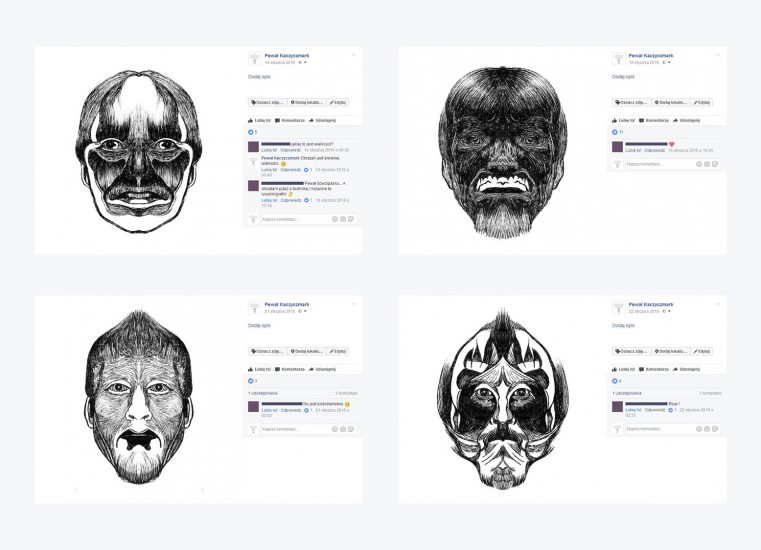The image size is (761, 550).
Task: Open 'Pewał Kaczycznark' profile link on 21 stycznia post
Action: pos(287,304)
